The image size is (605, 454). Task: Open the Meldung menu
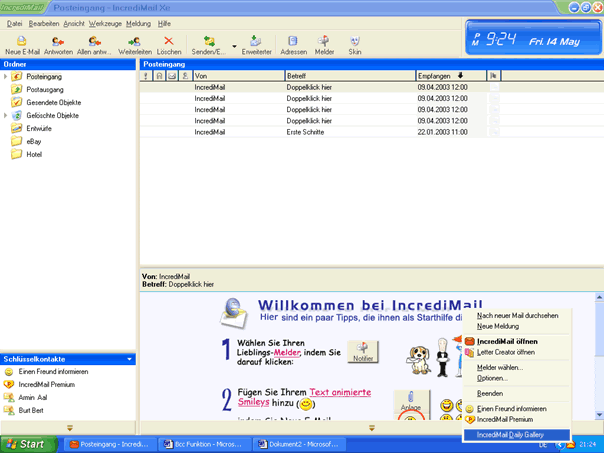click(x=138, y=24)
